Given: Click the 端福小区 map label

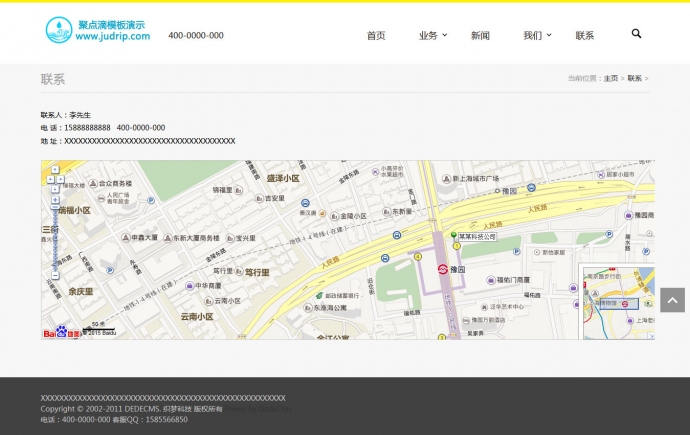Looking at the screenshot, I should [x=74, y=211].
